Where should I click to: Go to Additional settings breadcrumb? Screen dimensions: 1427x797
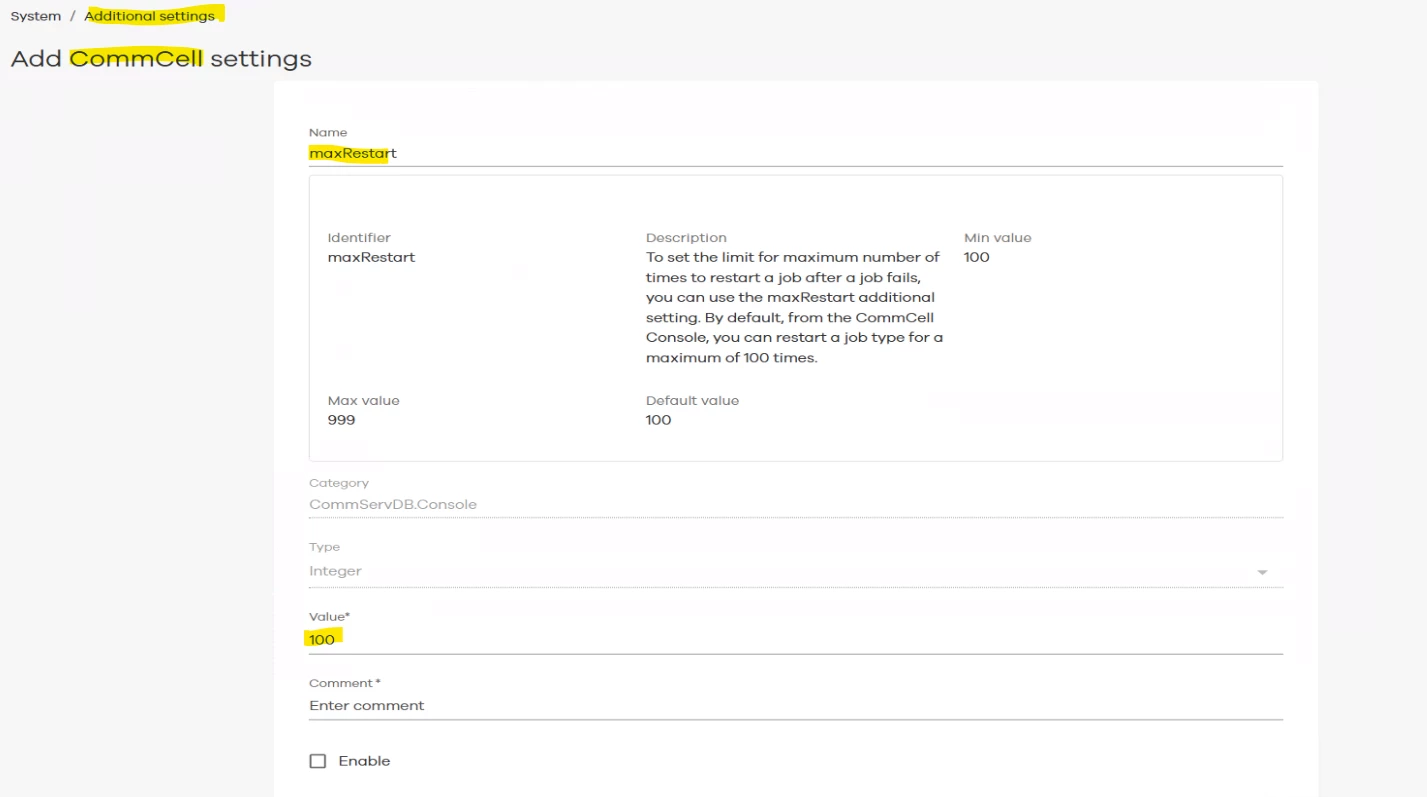pos(150,16)
